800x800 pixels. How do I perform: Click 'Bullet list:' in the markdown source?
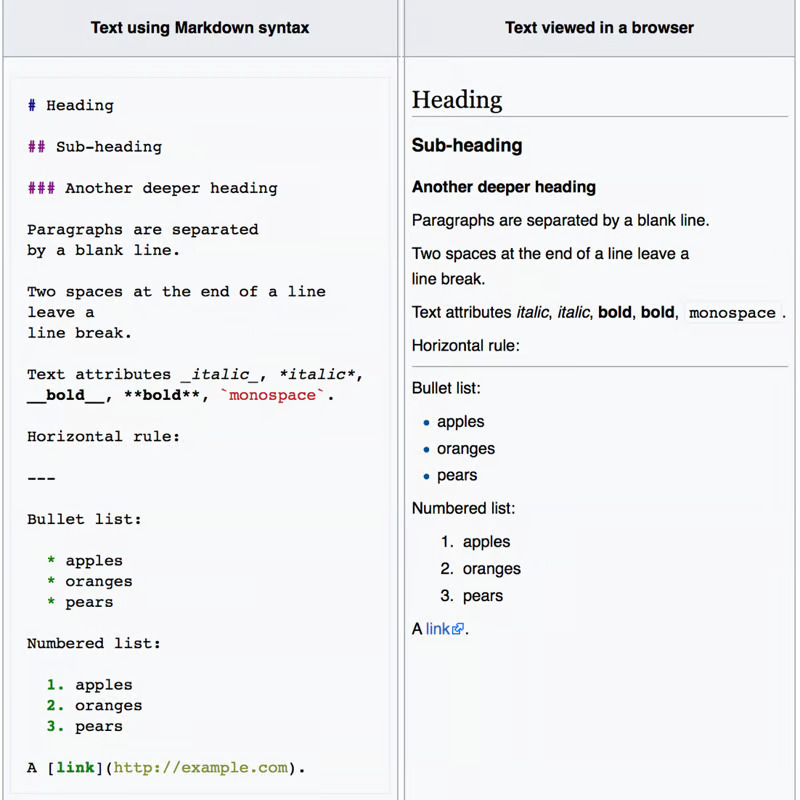pyautogui.click(x=84, y=519)
